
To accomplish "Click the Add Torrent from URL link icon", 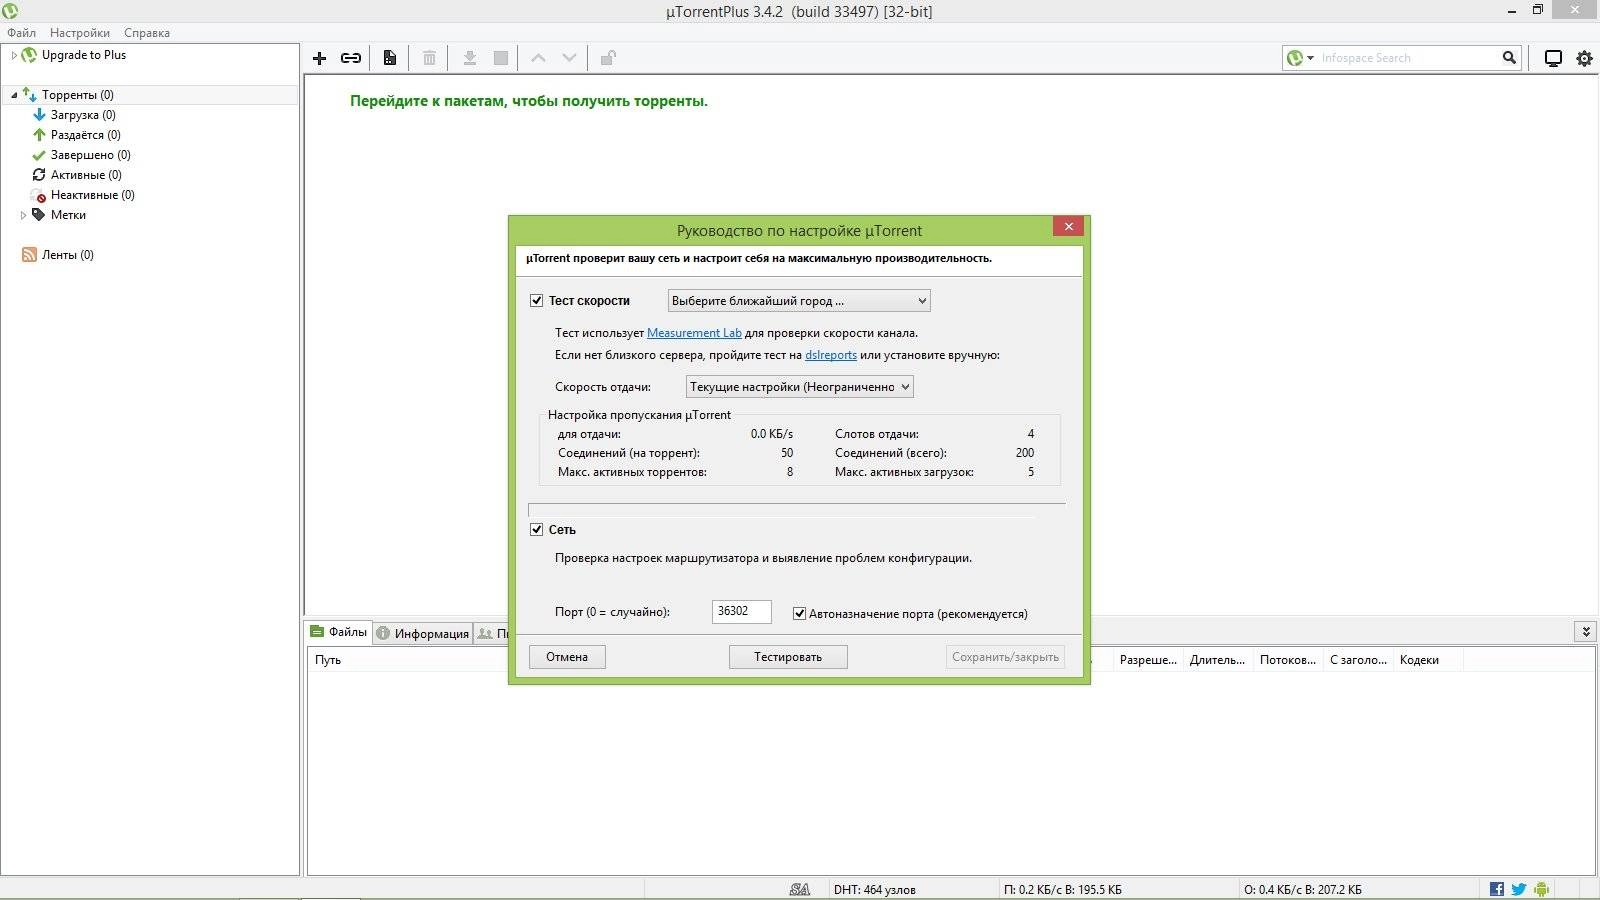I will pos(351,58).
